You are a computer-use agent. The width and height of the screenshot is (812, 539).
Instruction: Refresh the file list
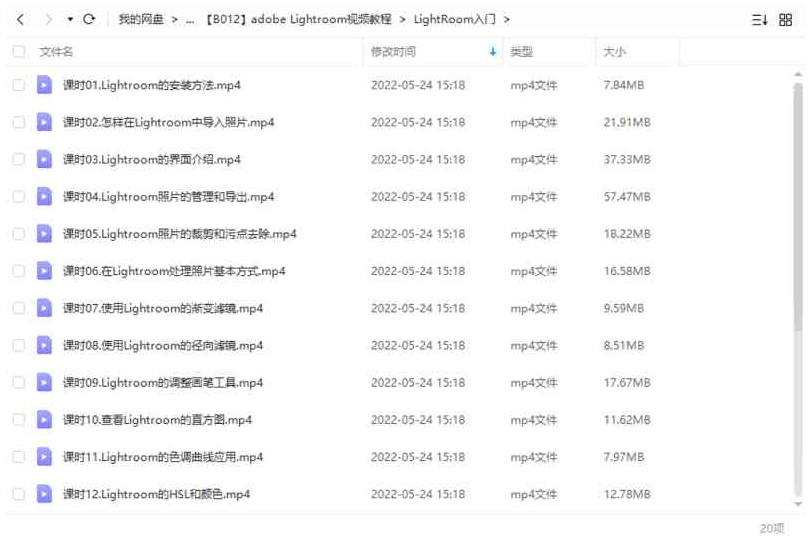point(89,19)
